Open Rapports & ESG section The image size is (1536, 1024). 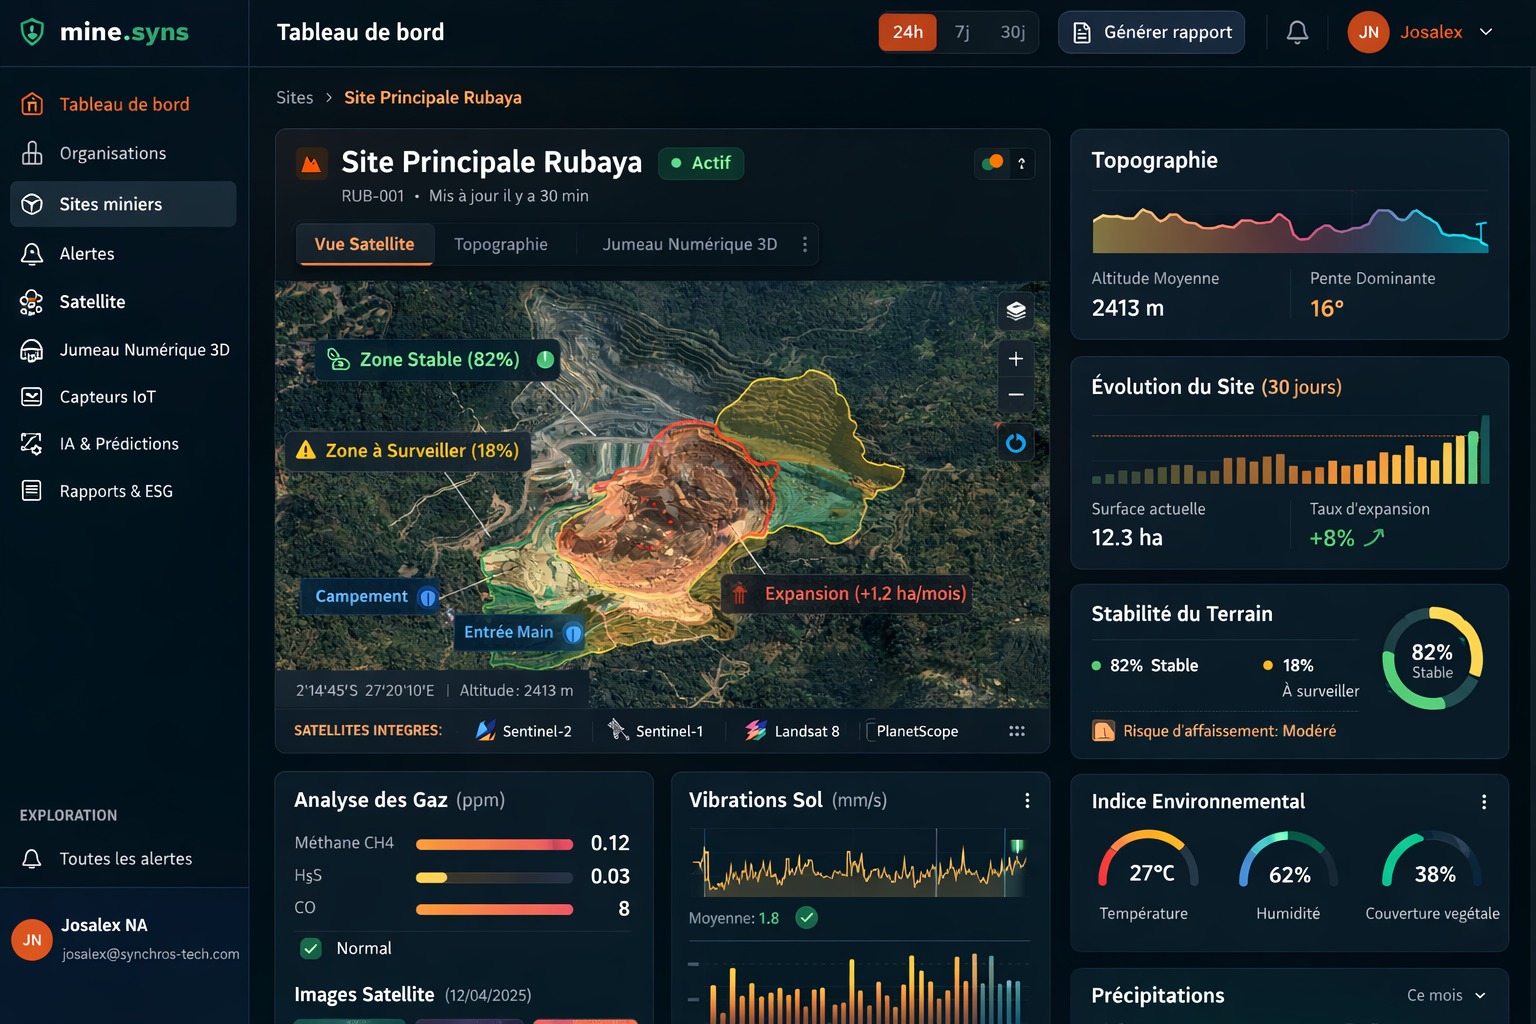pos(117,490)
